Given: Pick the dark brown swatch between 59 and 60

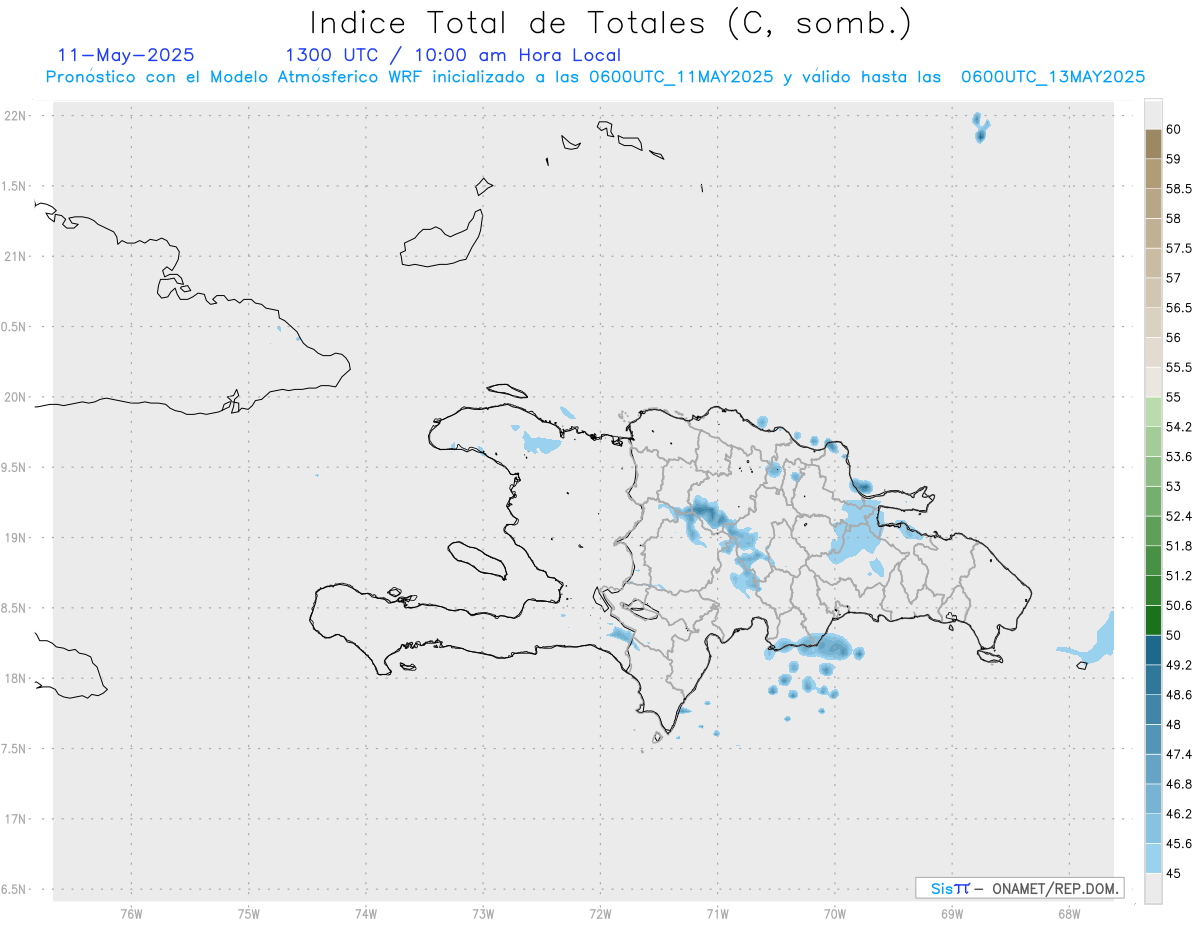Looking at the screenshot, I should click(1153, 144).
